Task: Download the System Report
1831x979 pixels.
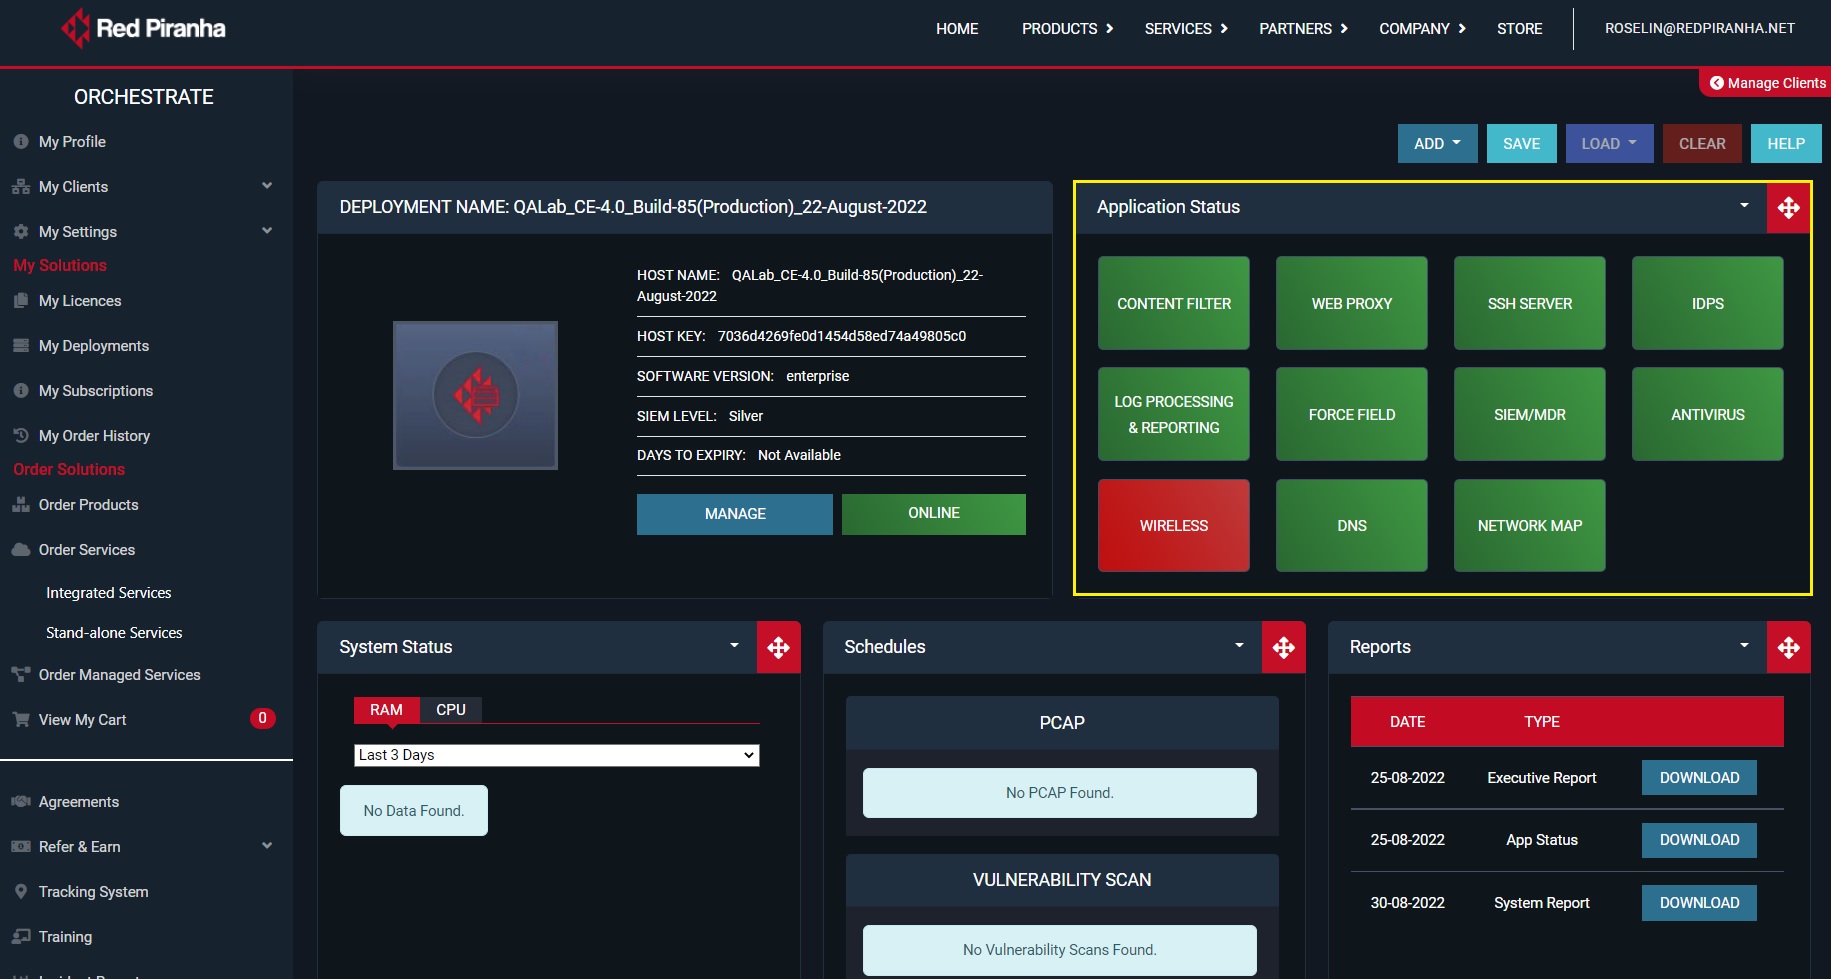Action: point(1699,903)
